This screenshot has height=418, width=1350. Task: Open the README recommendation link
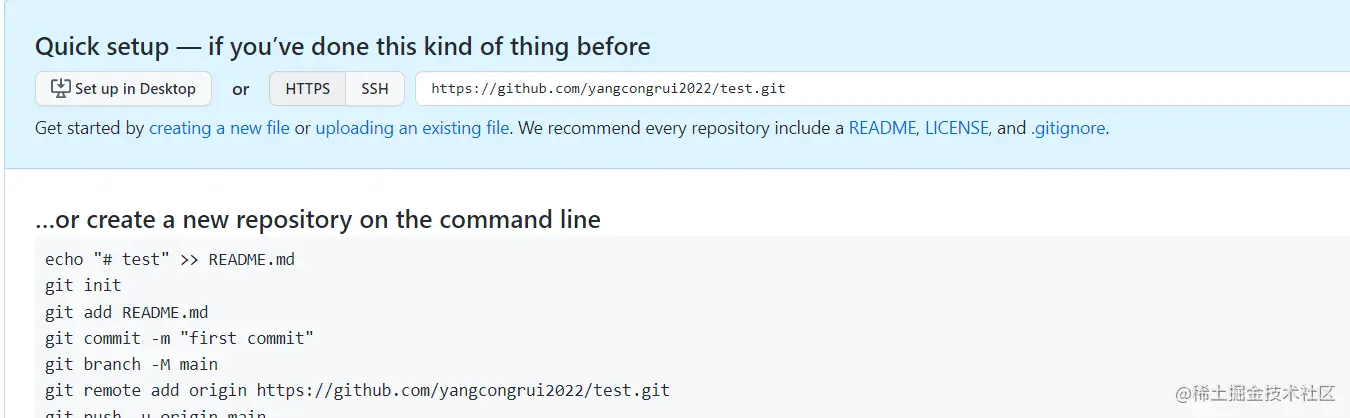pyautogui.click(x=882, y=128)
